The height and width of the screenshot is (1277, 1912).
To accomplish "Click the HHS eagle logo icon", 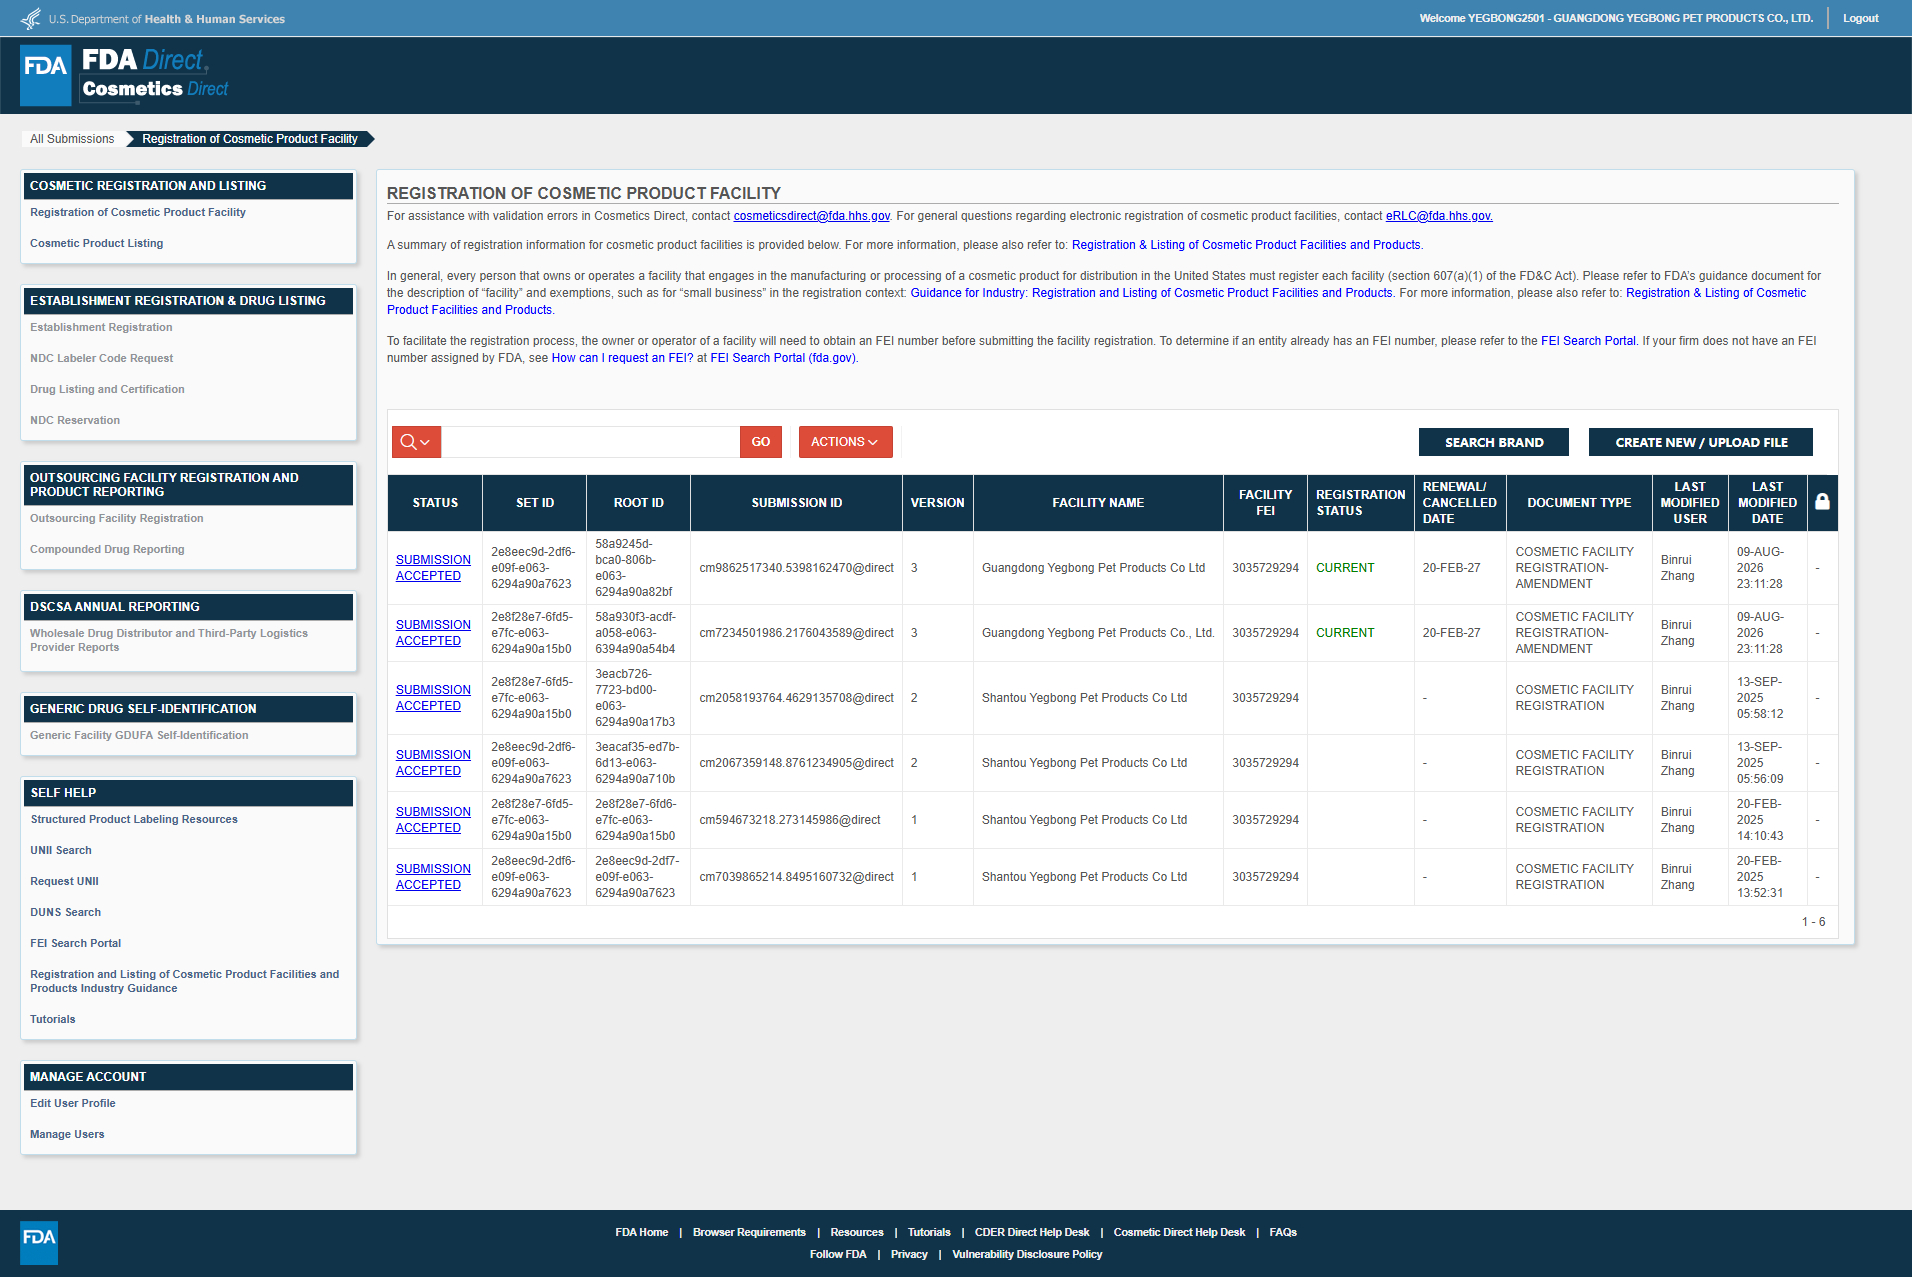I will tap(32, 18).
